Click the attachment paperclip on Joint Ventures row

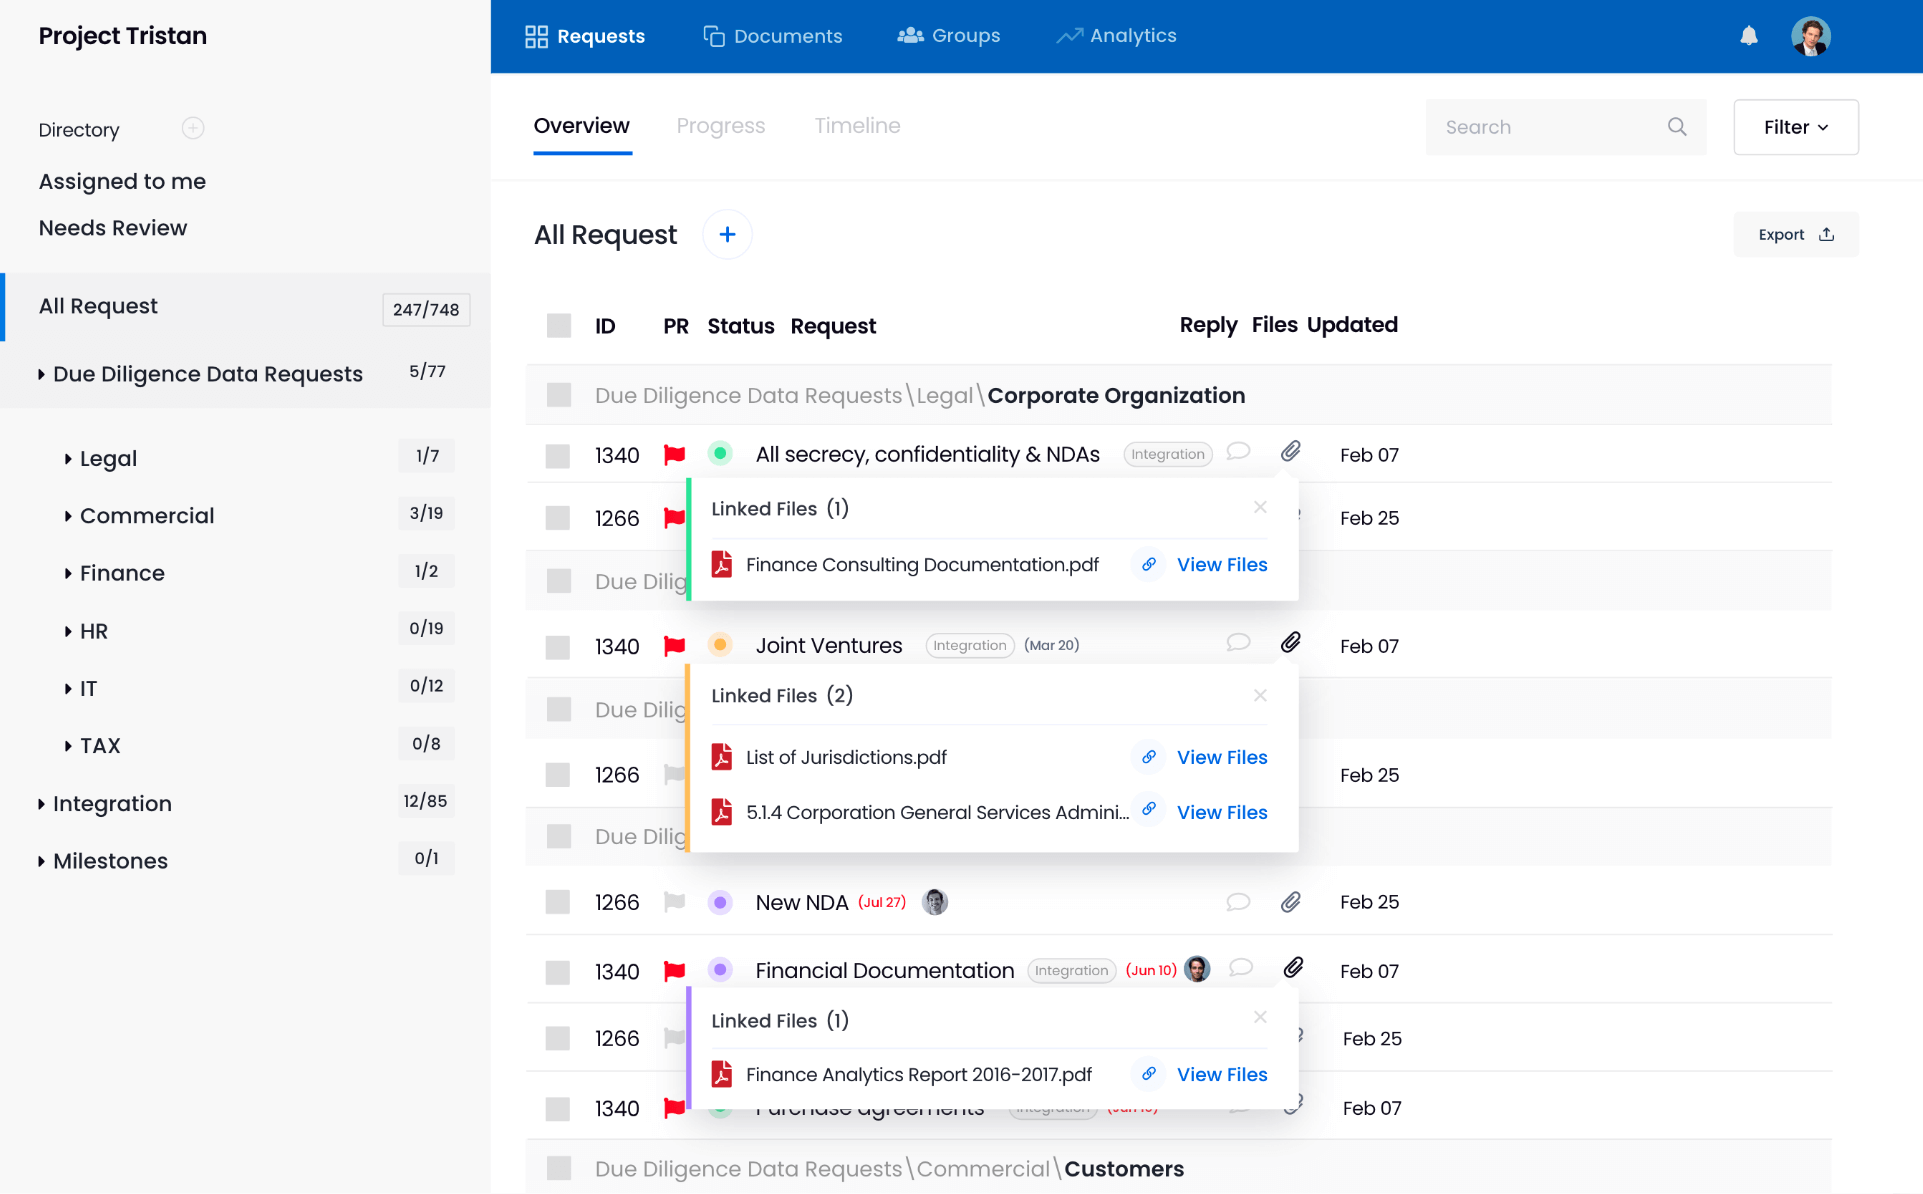click(x=1290, y=643)
